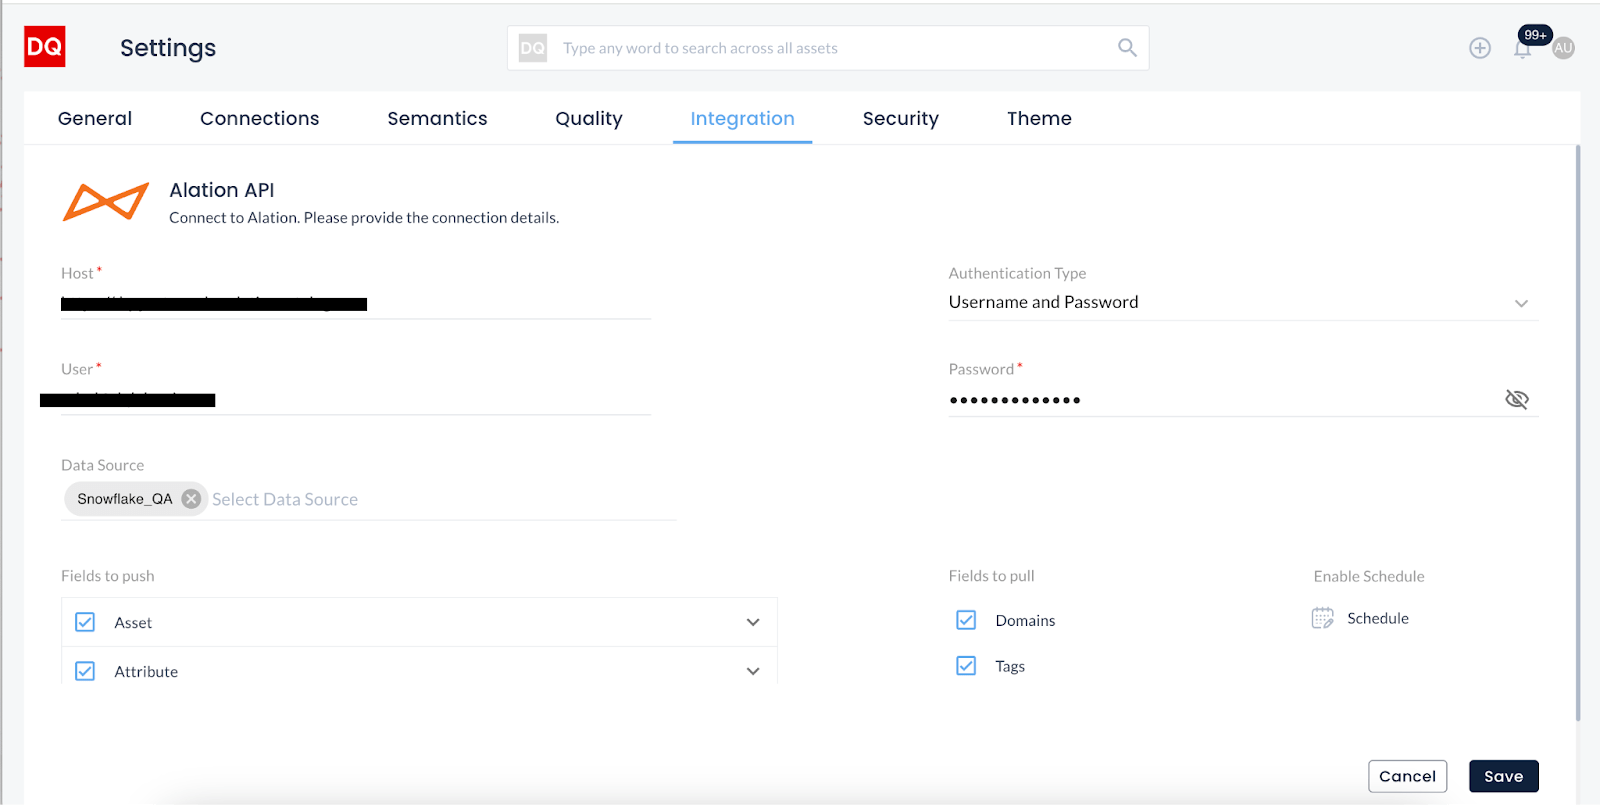Expand the Attribute fields row
The height and width of the screenshot is (805, 1600).
753,671
